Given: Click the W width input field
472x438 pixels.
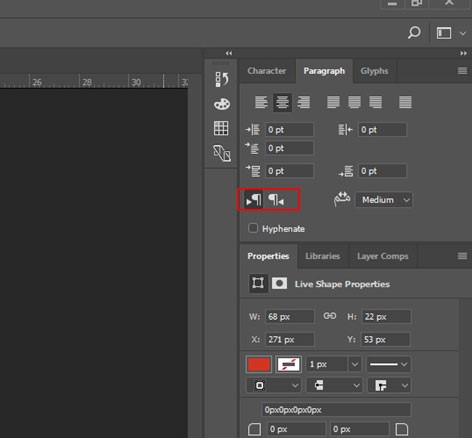Looking at the screenshot, I should (x=290, y=316).
